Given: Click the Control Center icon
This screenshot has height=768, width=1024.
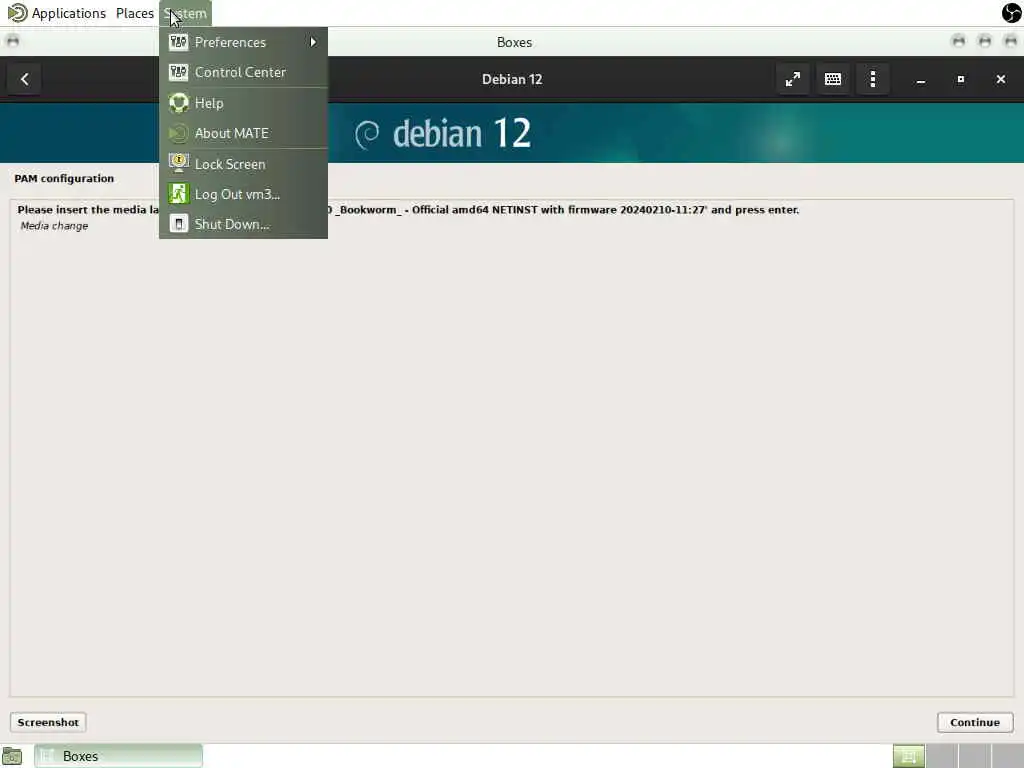Looking at the screenshot, I should pyautogui.click(x=178, y=72).
